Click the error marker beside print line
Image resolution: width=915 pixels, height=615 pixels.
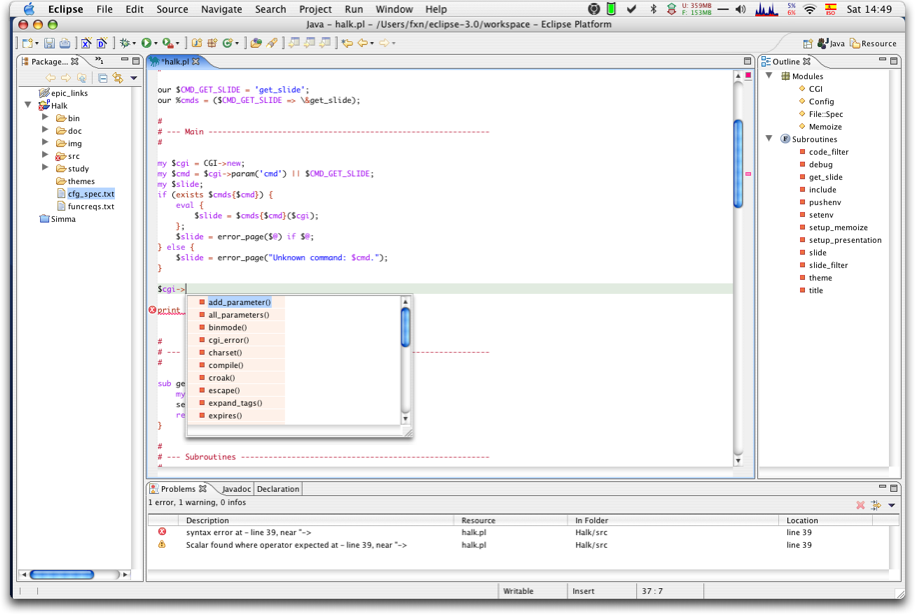click(x=152, y=310)
